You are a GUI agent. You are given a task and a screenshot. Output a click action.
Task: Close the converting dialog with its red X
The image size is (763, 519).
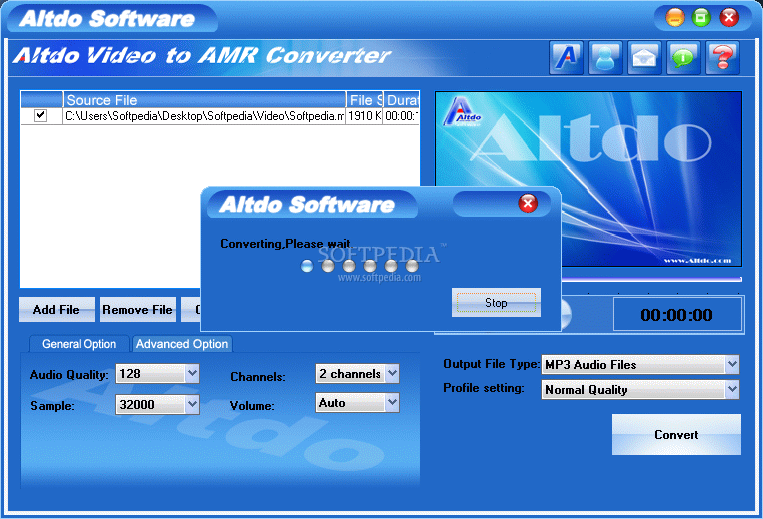click(528, 203)
